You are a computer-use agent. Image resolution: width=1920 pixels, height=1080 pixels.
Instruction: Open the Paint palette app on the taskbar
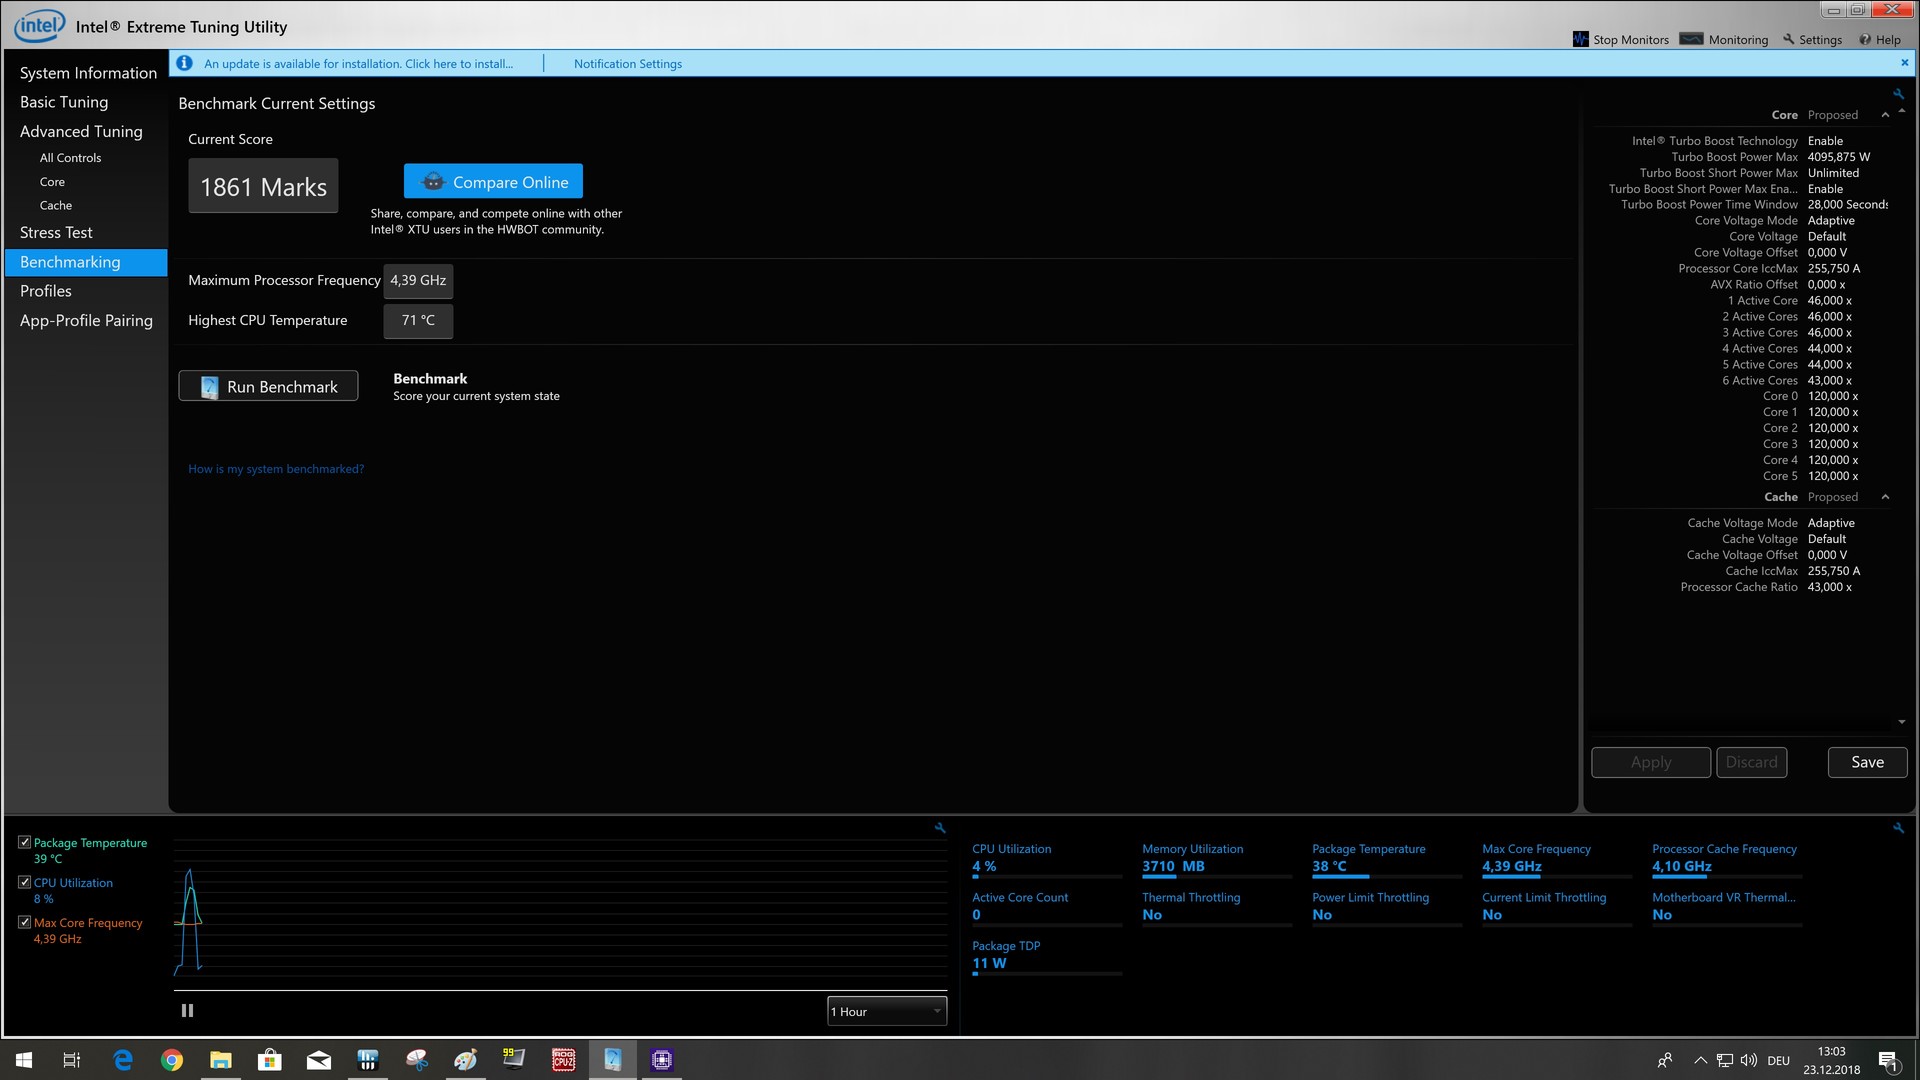coord(466,1060)
